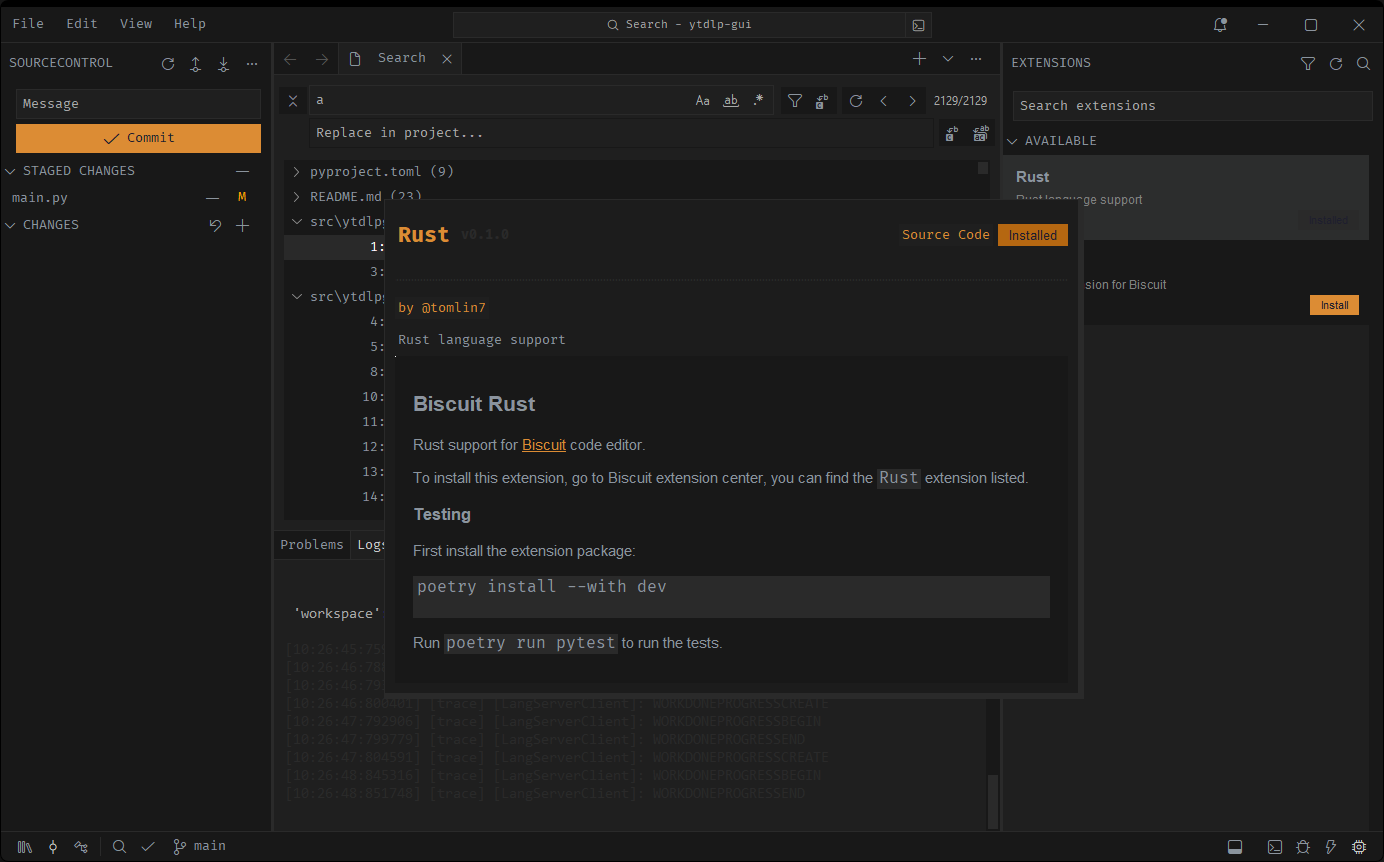The width and height of the screenshot is (1384, 862).
Task: Focus the commit Message input field
Action: [138, 104]
